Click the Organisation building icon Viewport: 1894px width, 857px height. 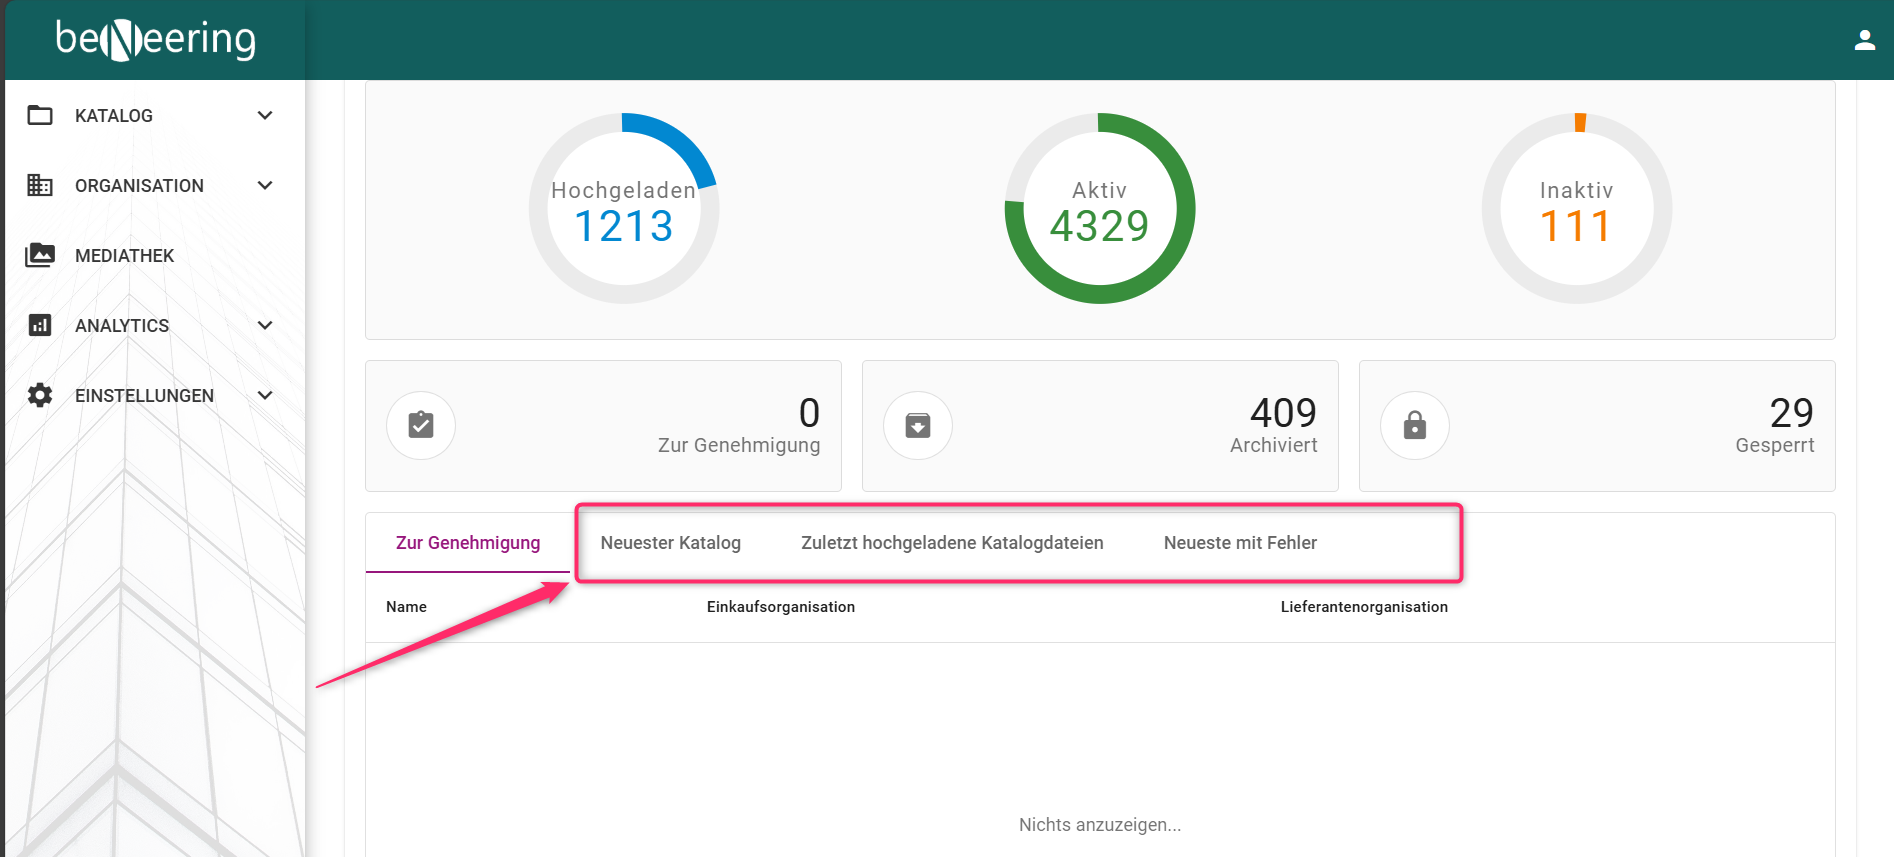tap(40, 186)
